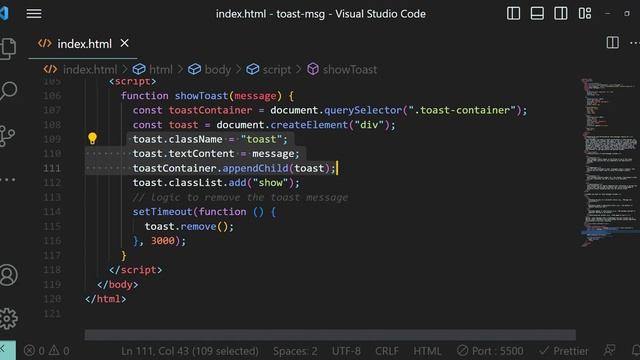
Task: Open Customize Layout icon in title bar
Action: pyautogui.click(x=584, y=13)
